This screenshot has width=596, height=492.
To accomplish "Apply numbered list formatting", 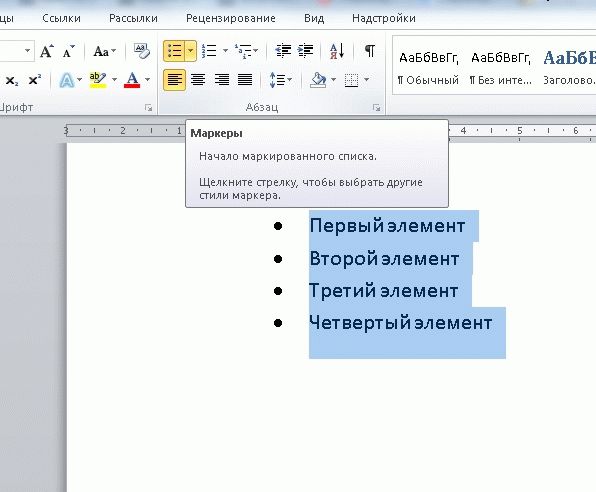I will pos(209,51).
